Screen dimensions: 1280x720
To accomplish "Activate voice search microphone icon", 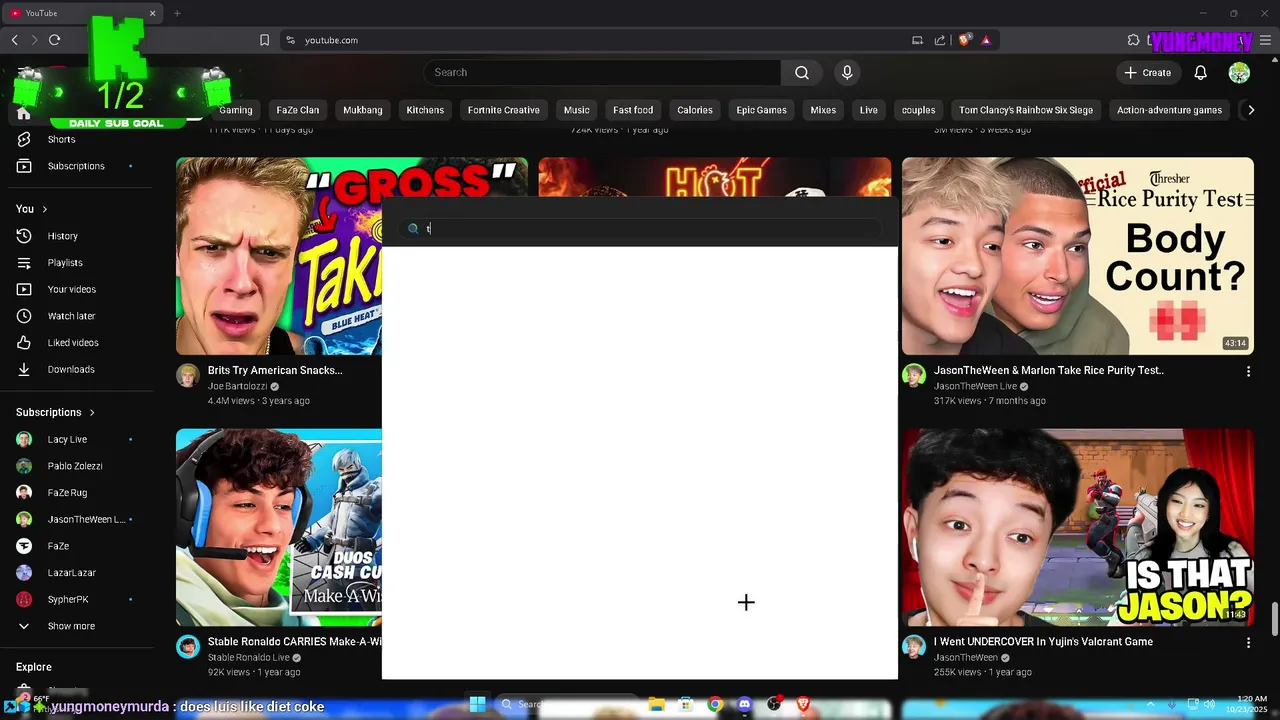I will [847, 72].
